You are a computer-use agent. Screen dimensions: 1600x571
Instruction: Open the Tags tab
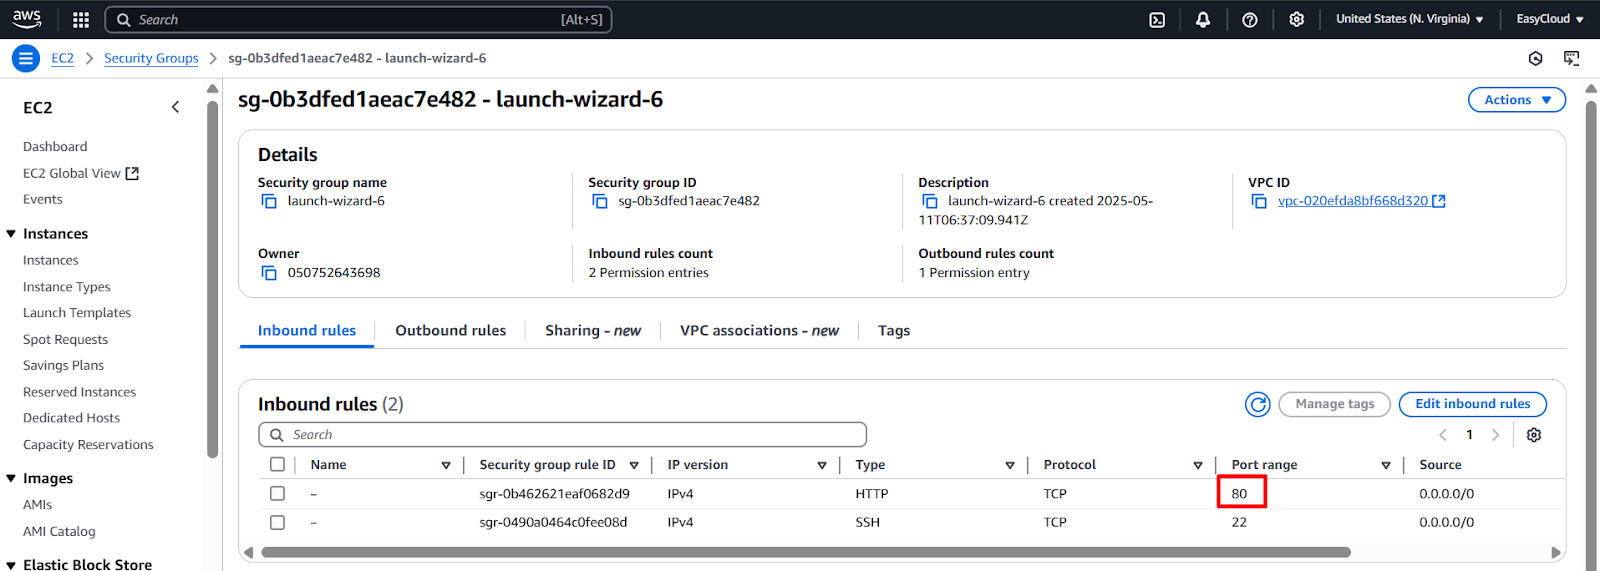894,331
